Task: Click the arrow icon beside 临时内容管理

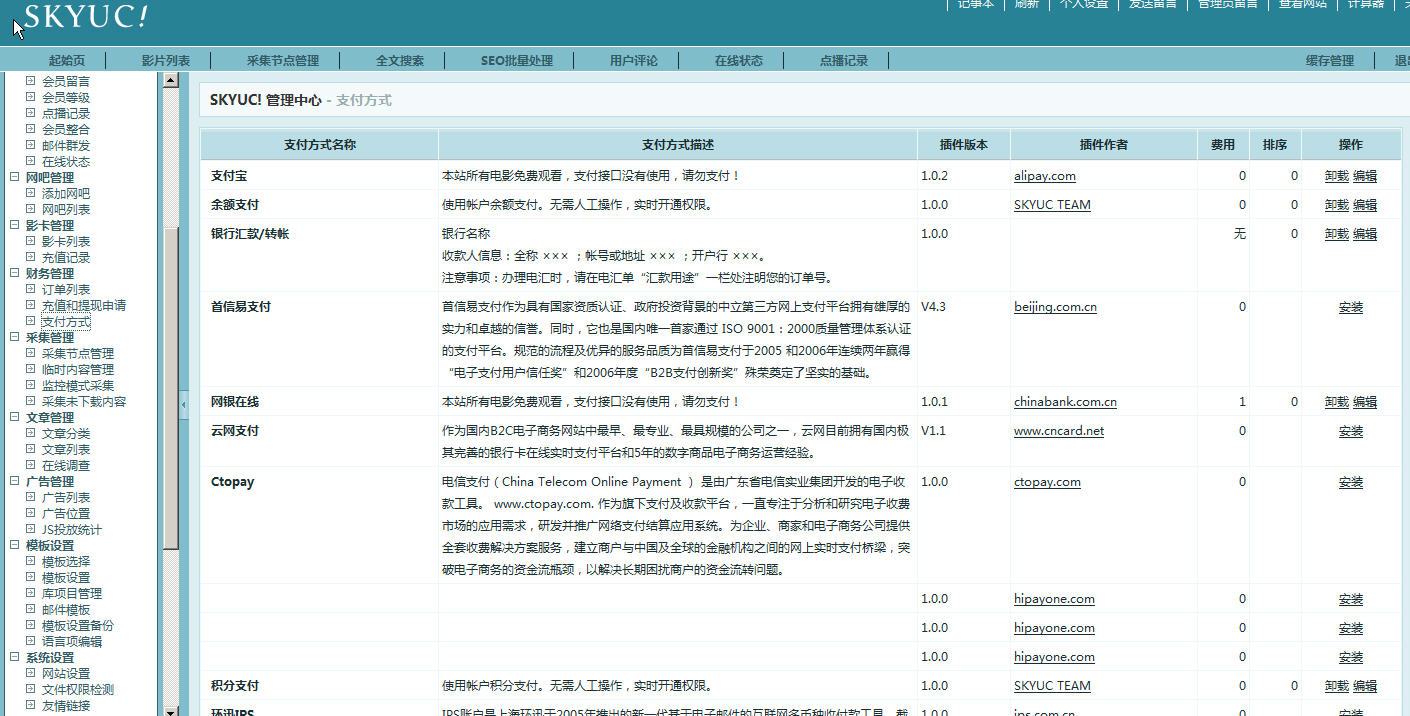Action: click(31, 369)
